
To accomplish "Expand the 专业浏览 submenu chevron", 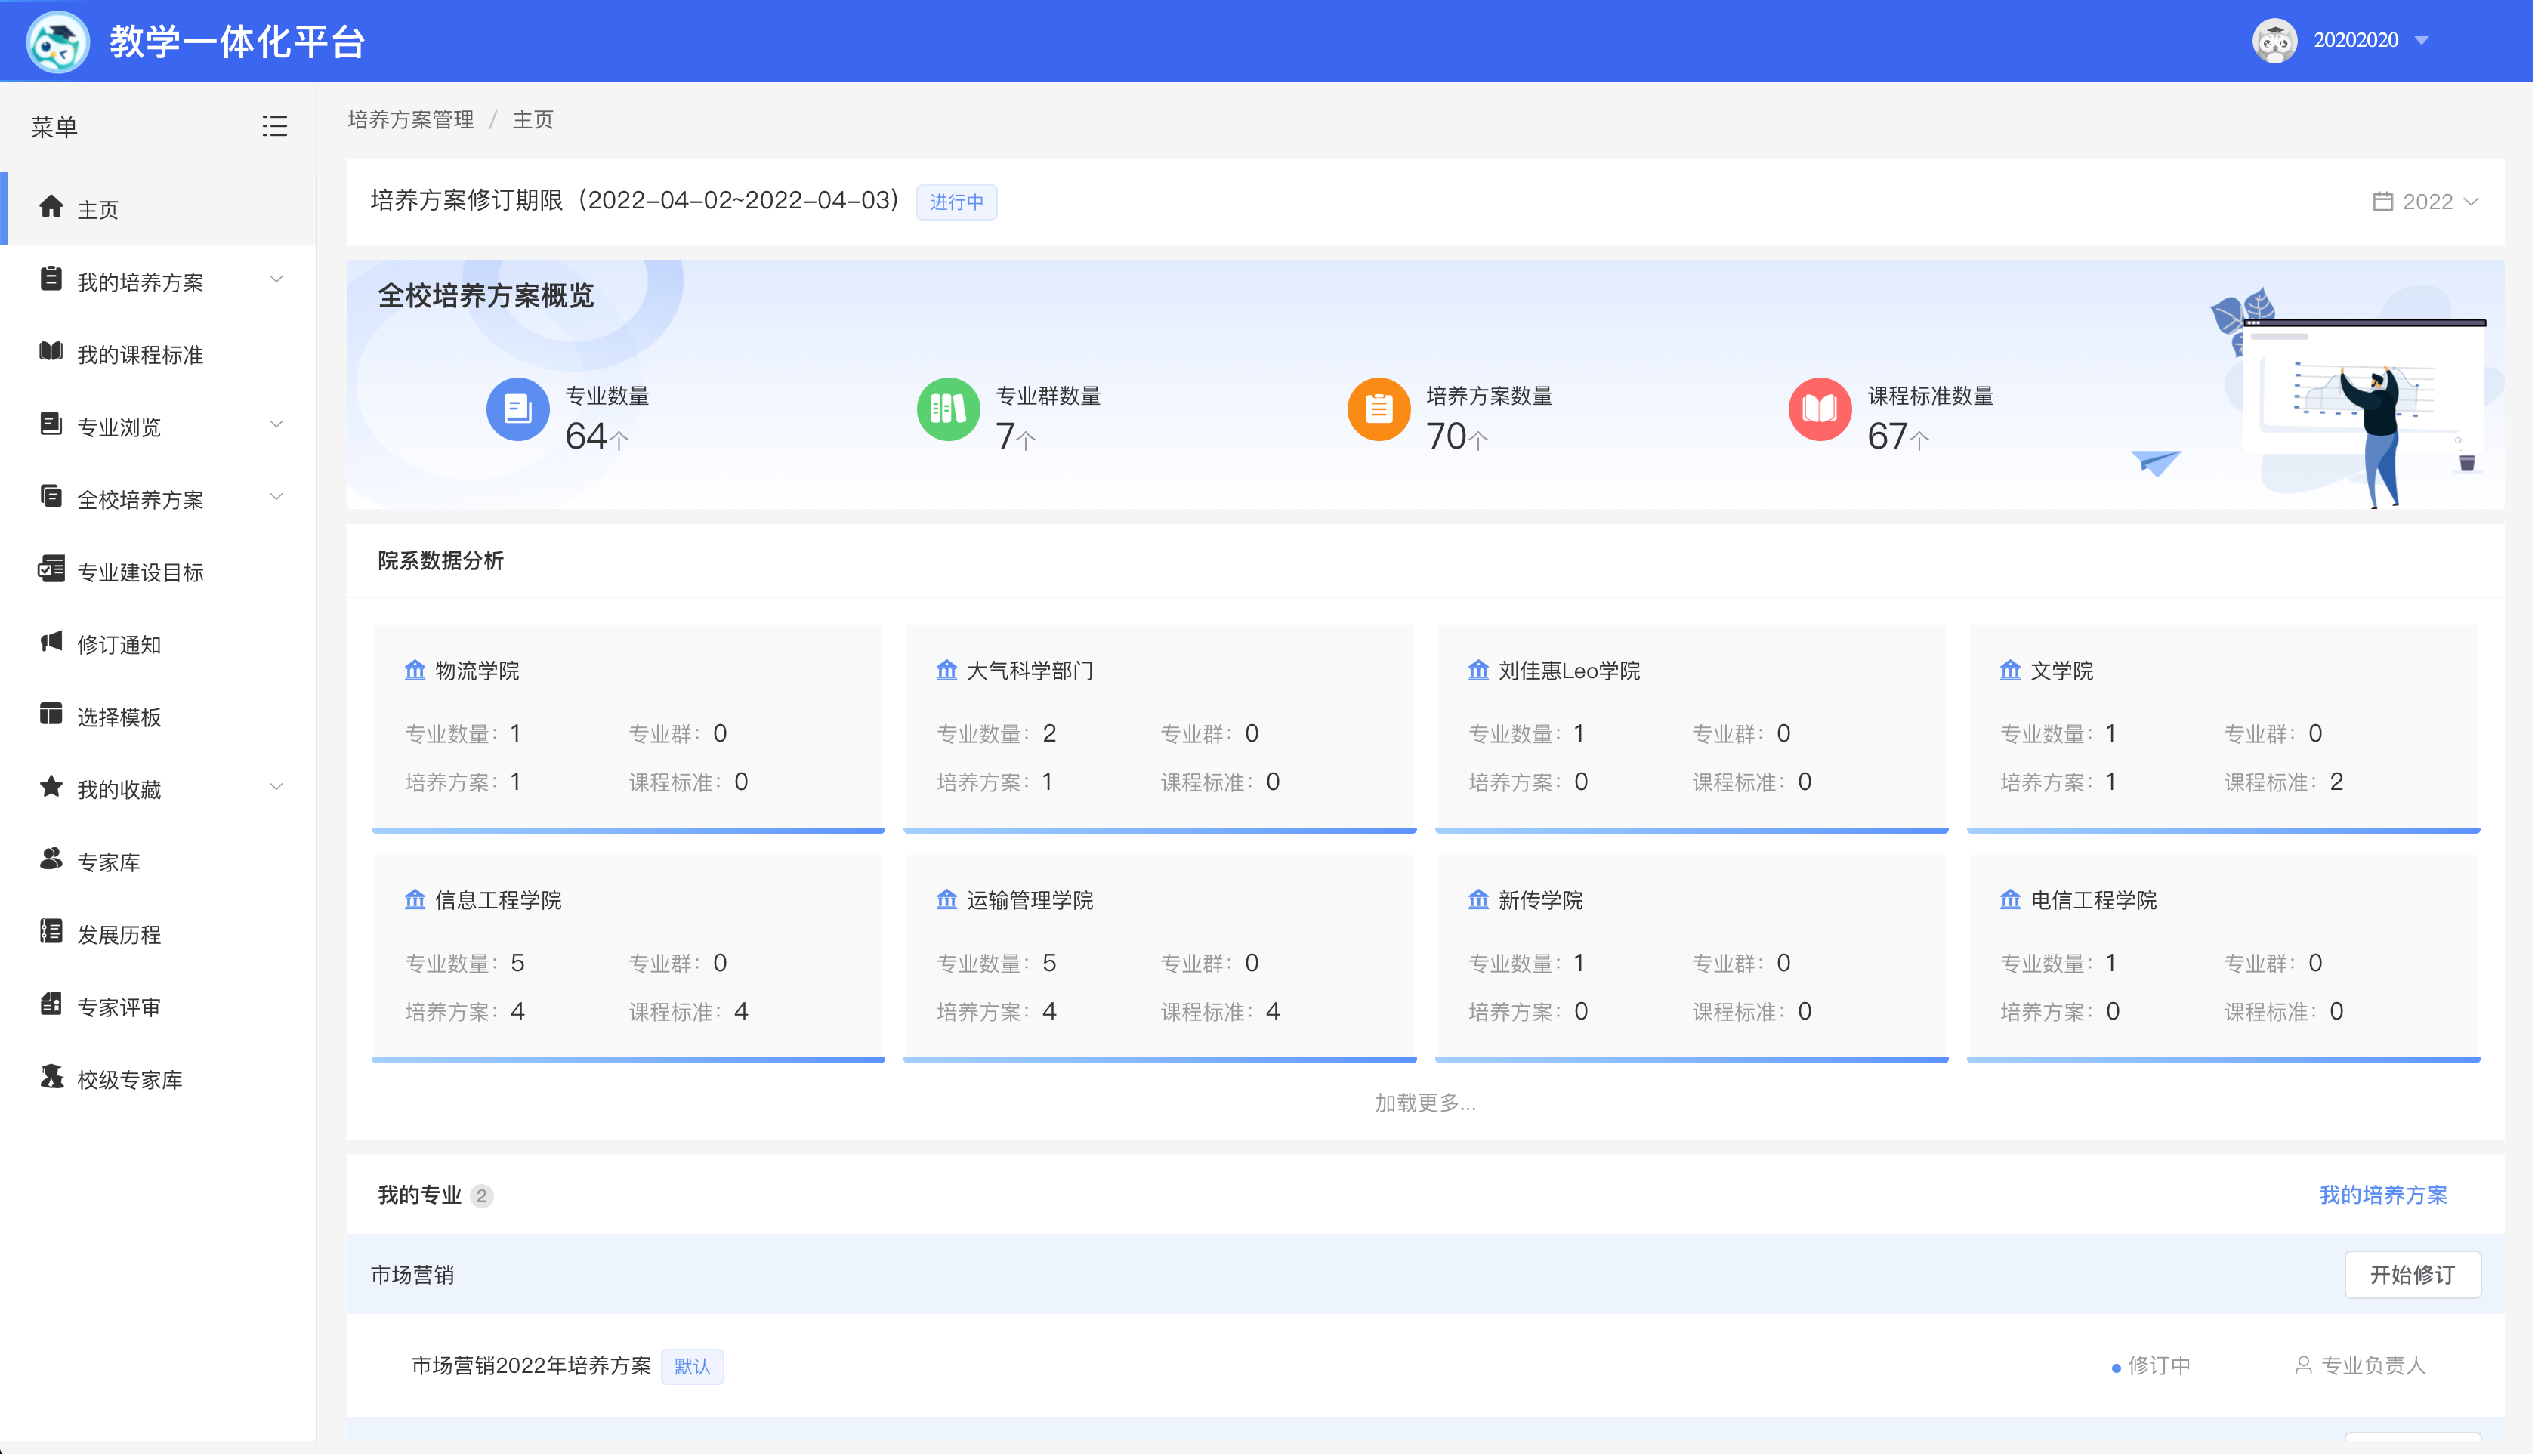I will point(276,424).
